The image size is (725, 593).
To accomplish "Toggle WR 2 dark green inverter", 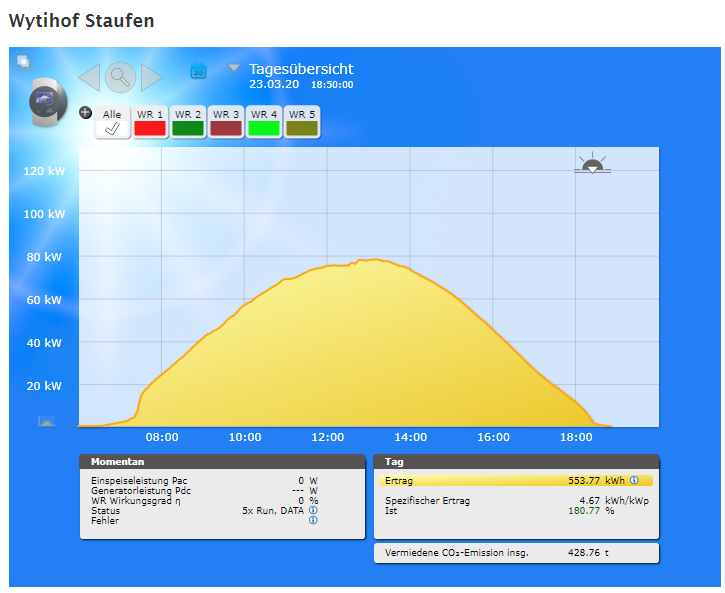I will point(188,122).
